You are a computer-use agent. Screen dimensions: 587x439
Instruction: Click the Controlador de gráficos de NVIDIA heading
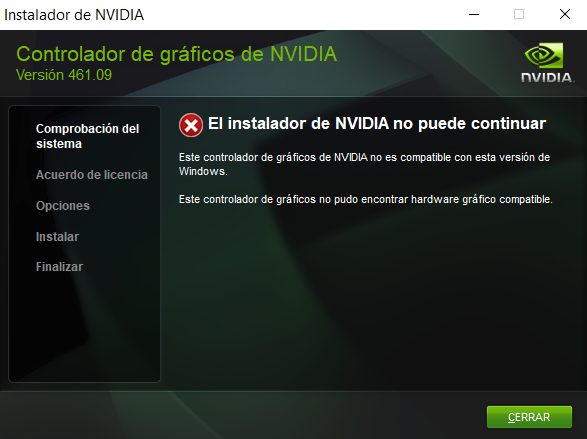(x=177, y=55)
